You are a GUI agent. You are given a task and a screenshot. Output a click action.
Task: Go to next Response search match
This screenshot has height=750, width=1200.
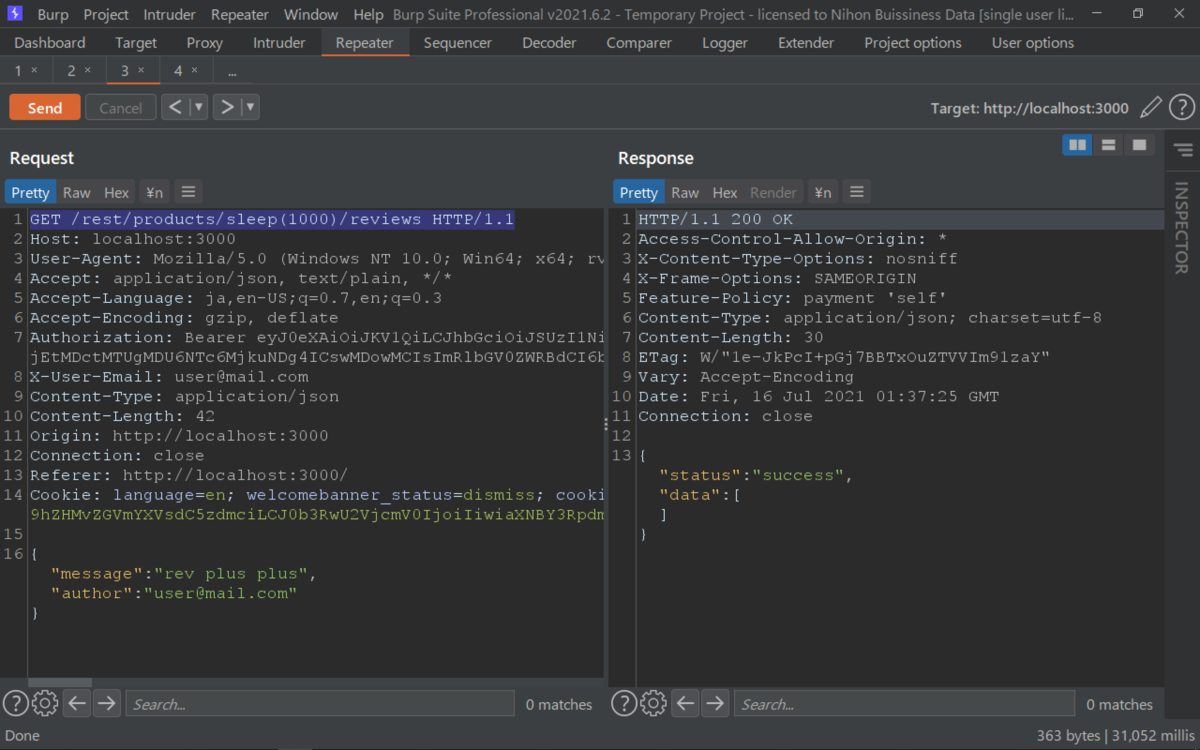[714, 703]
